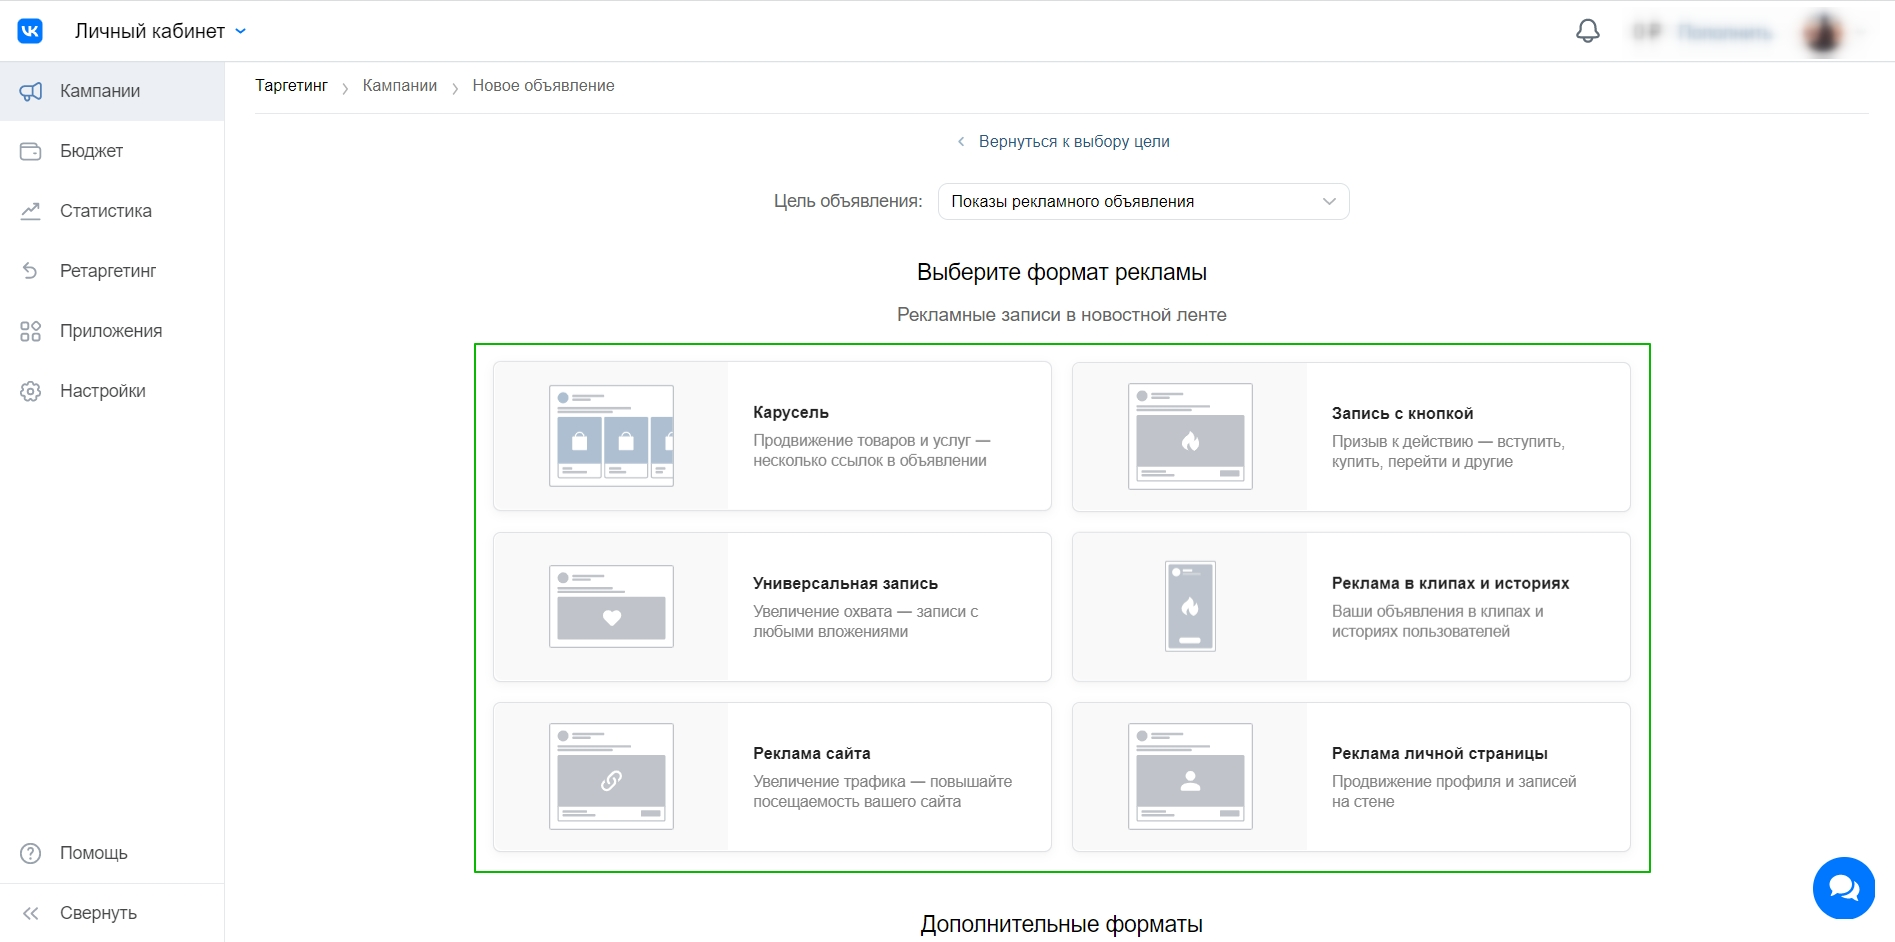Open Бюджет in the sidebar
This screenshot has height=942, width=1895.
click(112, 151)
